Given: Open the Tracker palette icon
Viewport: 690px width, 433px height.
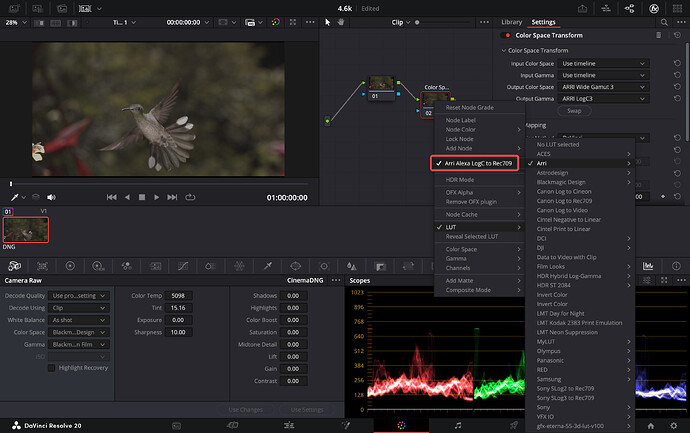Looking at the screenshot, I should tap(324, 266).
